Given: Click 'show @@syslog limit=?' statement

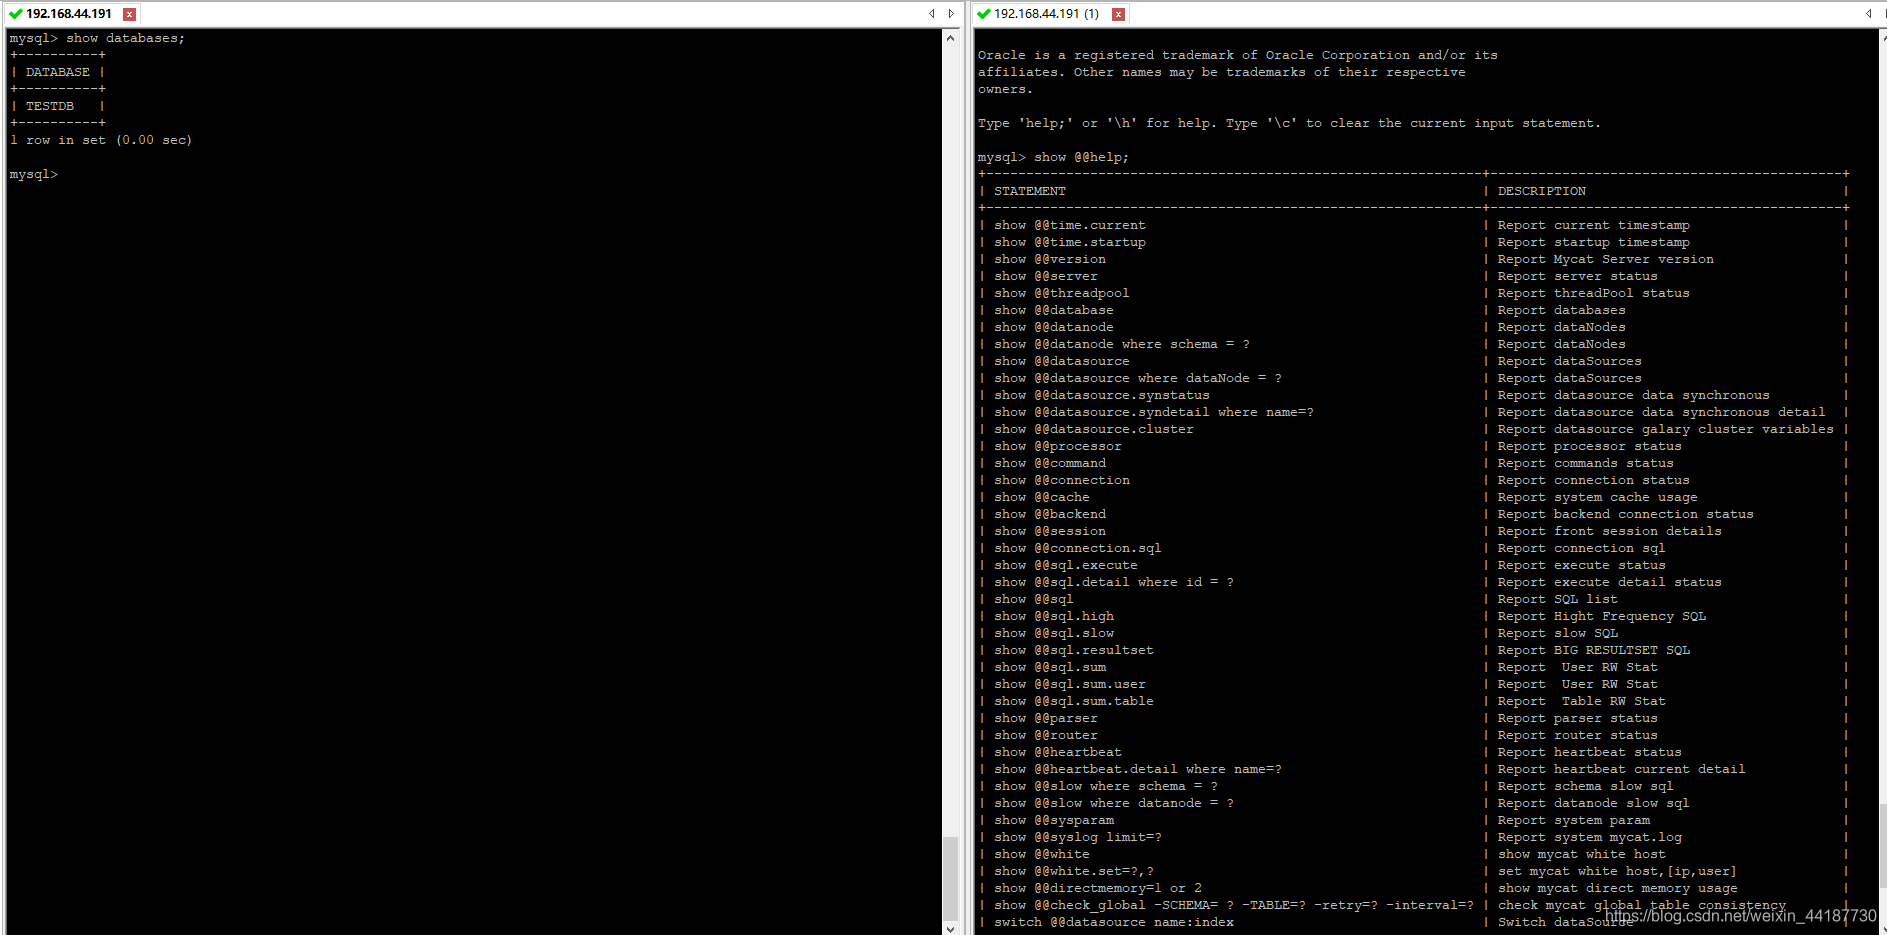Looking at the screenshot, I should pos(1078,837).
